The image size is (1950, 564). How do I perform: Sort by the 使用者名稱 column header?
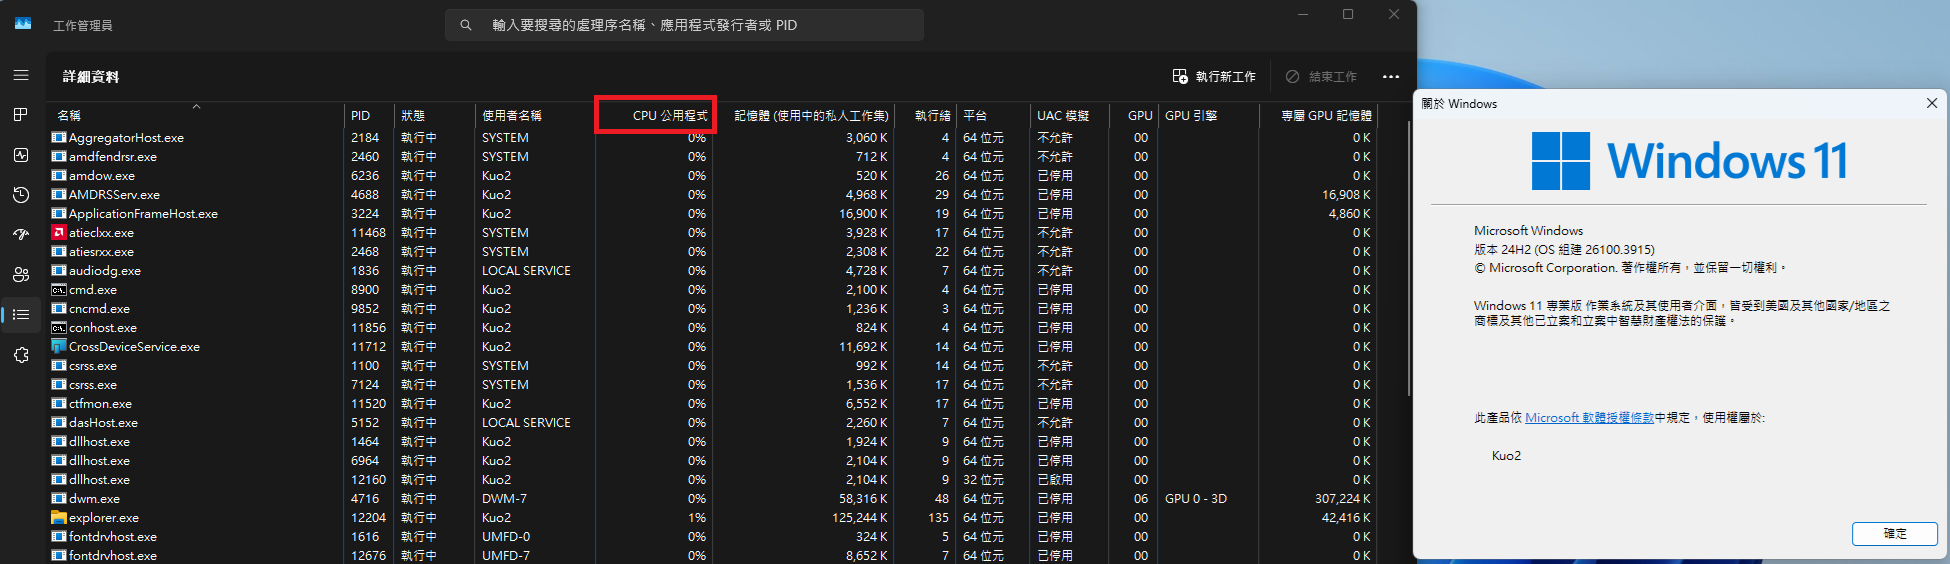[x=535, y=115]
